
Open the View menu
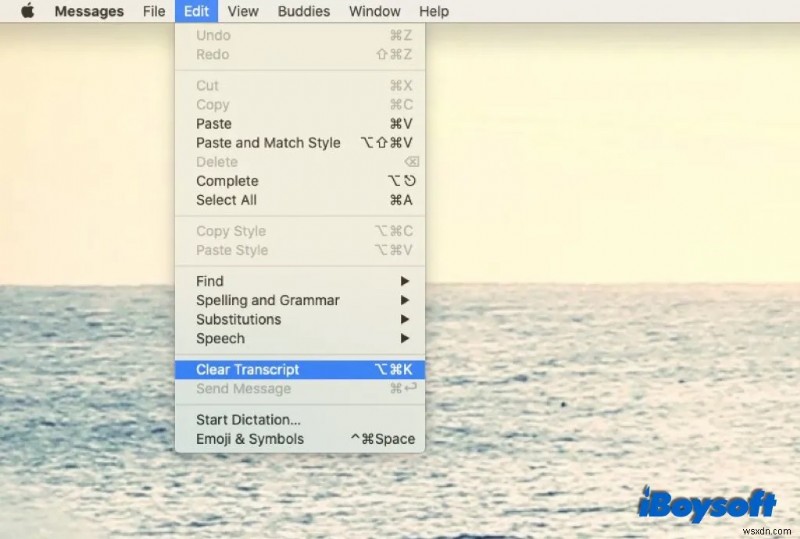(x=243, y=11)
